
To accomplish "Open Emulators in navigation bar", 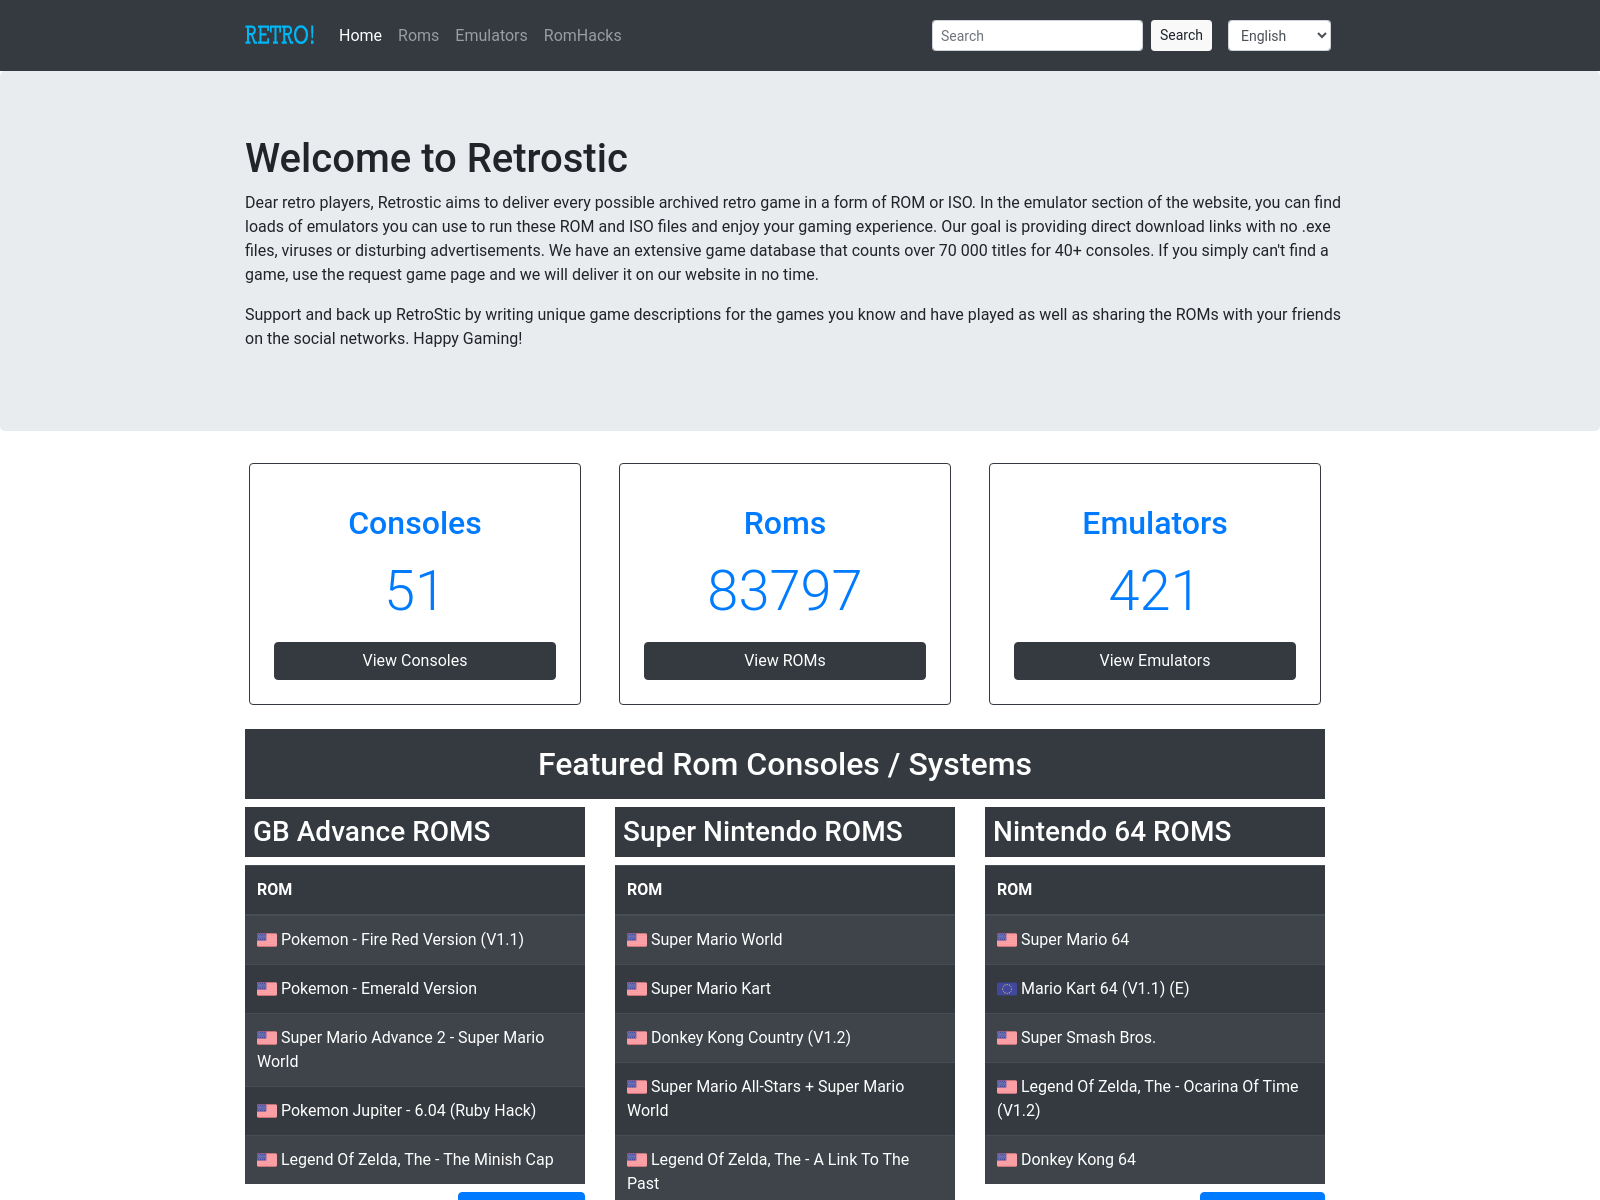I will click(491, 35).
